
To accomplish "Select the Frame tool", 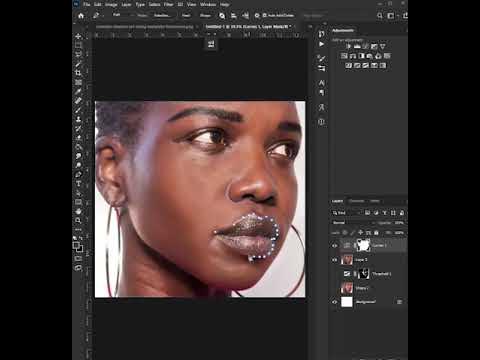I will (x=78, y=82).
